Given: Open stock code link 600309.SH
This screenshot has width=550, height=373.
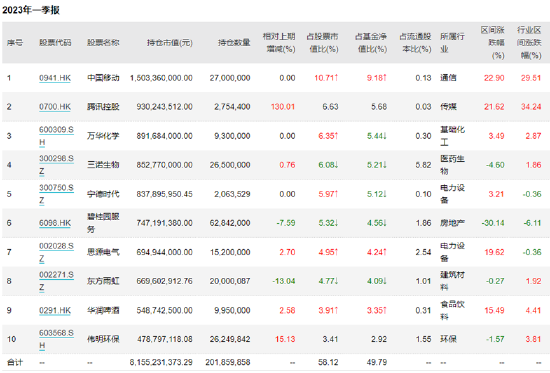Looking at the screenshot, I should pyautogui.click(x=56, y=136).
